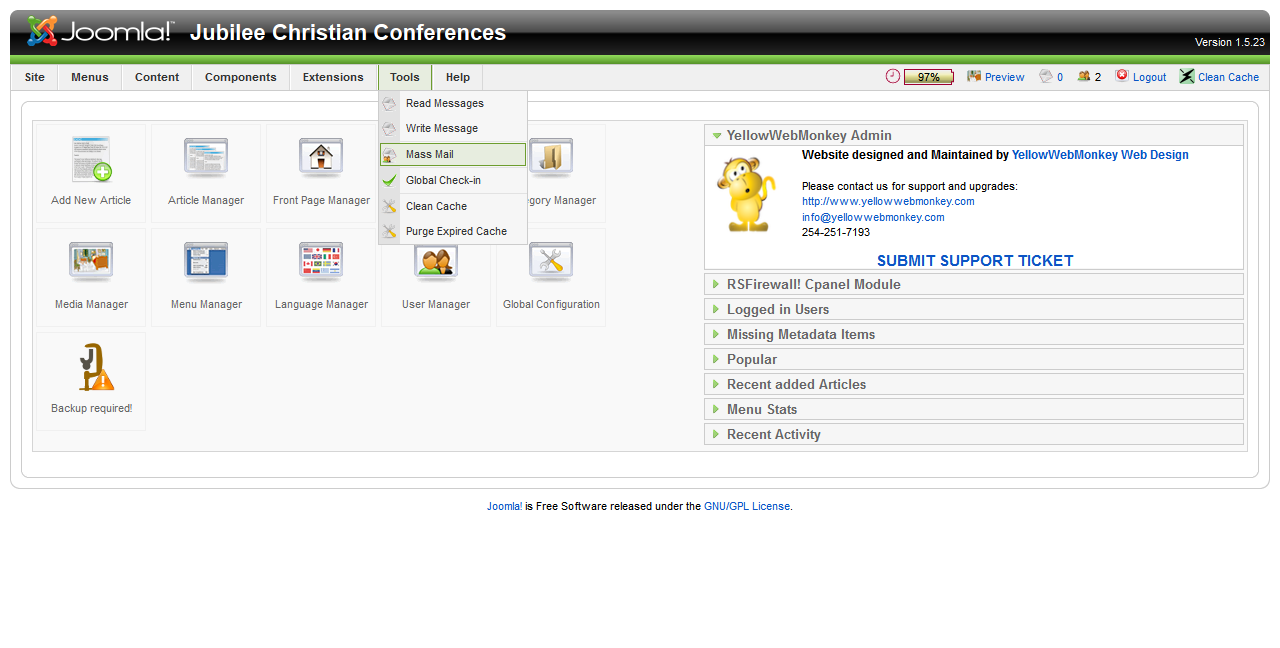Click the 97% session progress bar
The width and height of the screenshot is (1280, 648).
[x=928, y=77]
